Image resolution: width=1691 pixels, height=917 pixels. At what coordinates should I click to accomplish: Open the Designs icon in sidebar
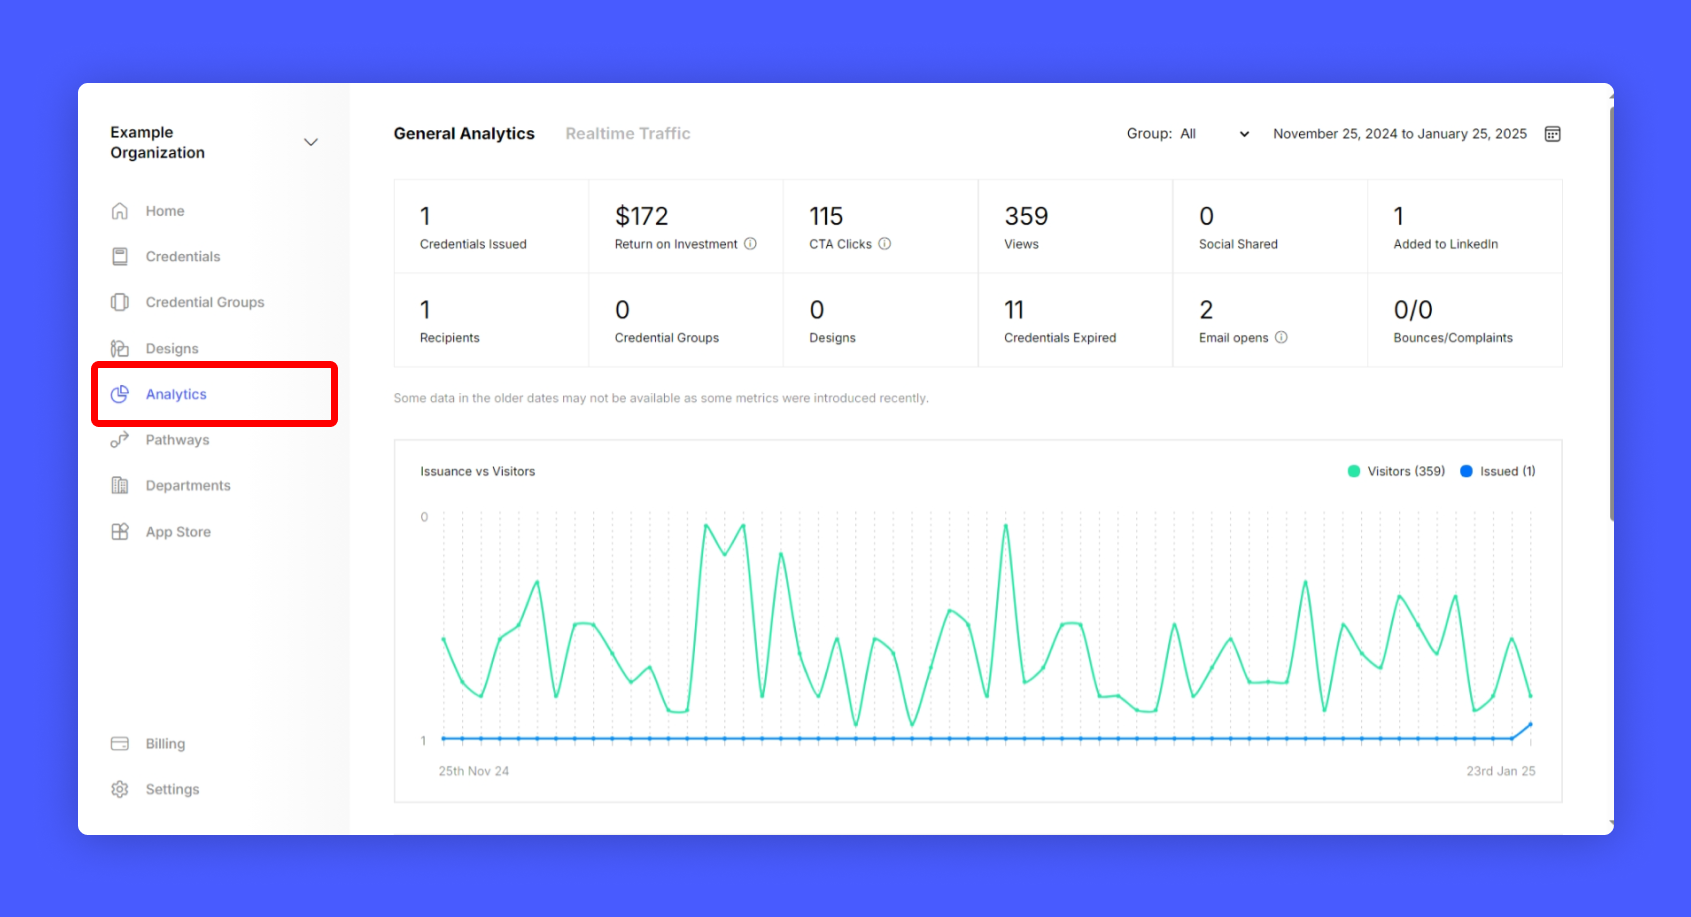[x=120, y=348]
